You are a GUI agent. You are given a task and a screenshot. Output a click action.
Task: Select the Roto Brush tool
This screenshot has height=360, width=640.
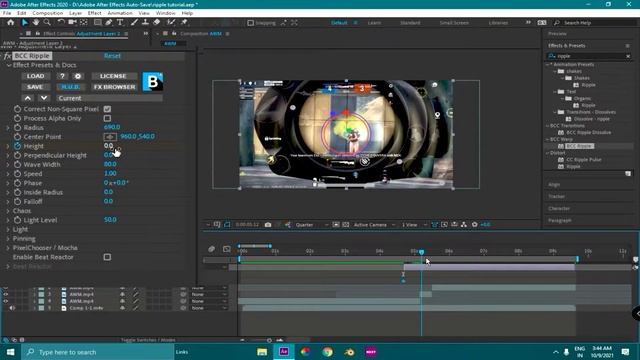coord(171,22)
